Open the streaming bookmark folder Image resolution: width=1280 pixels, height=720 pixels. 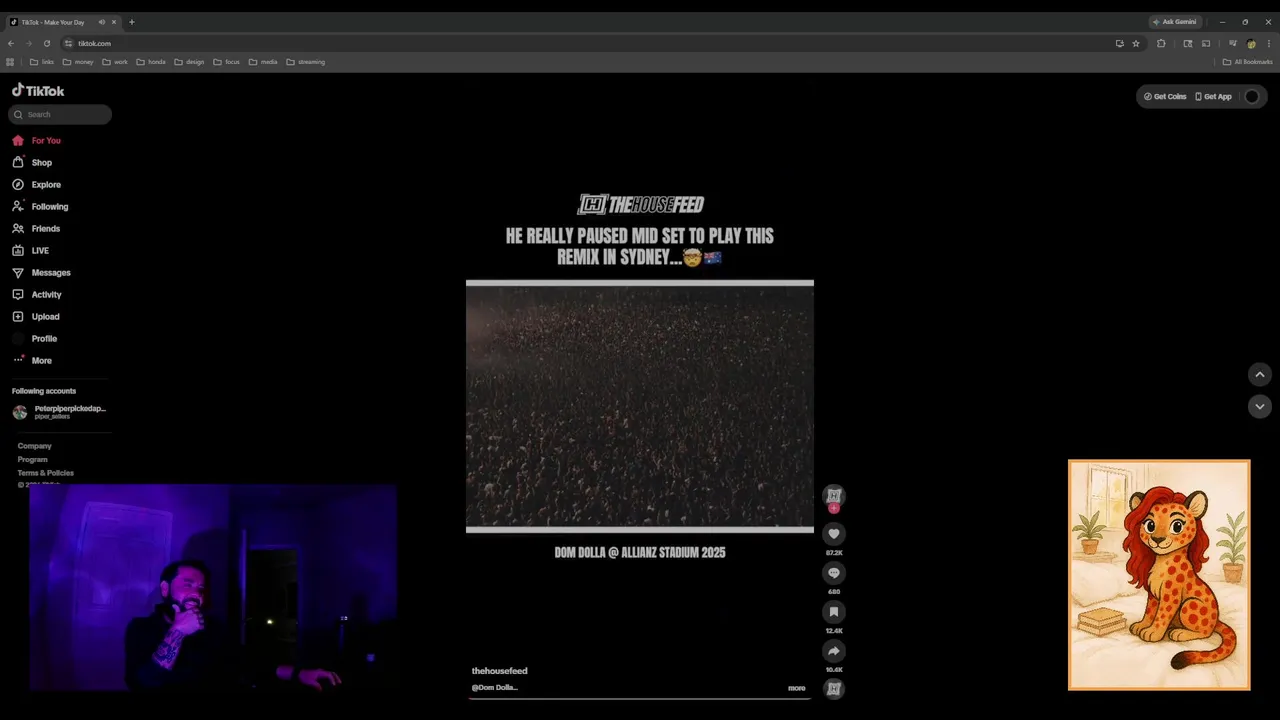(x=306, y=62)
